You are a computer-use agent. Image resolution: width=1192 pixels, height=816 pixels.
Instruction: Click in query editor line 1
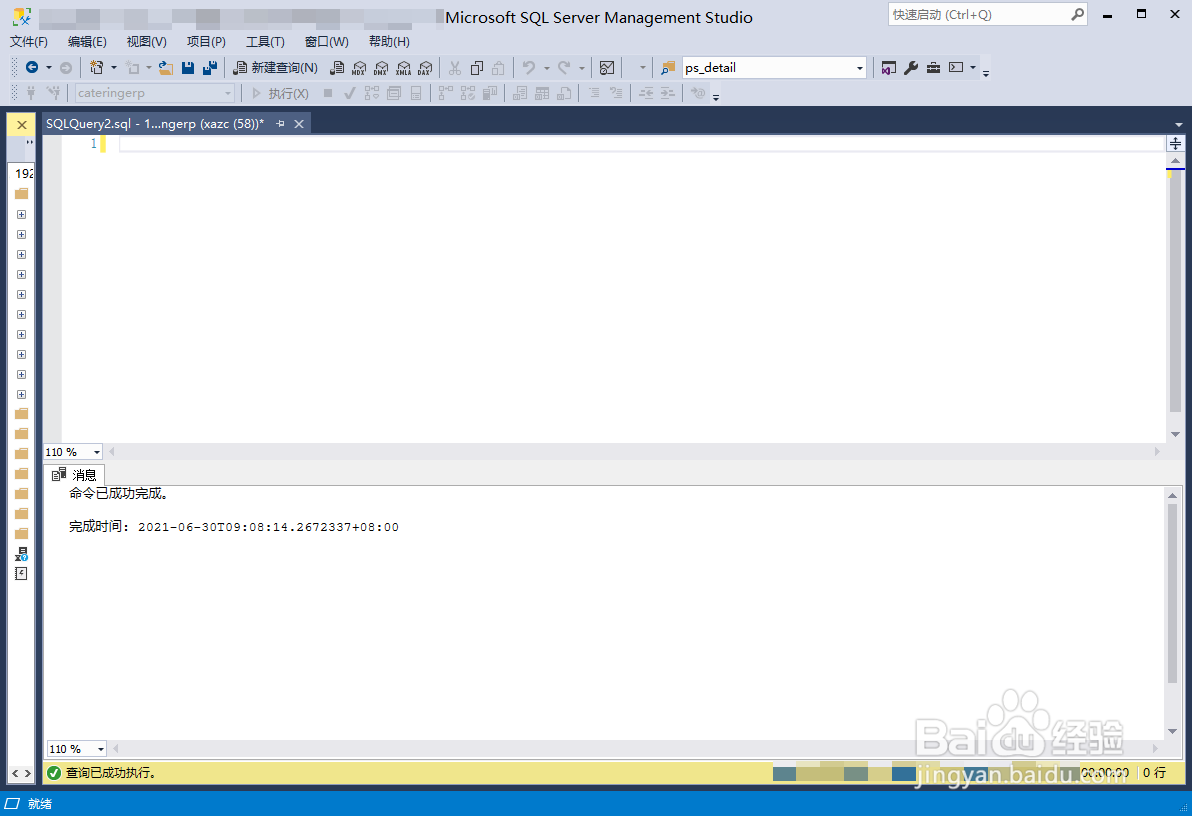641,144
